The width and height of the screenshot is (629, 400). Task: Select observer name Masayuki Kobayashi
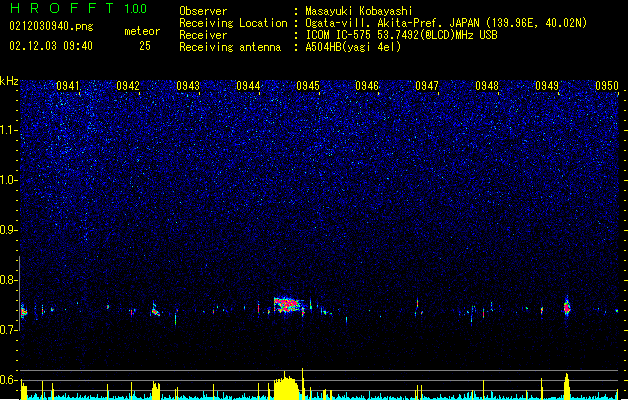pos(359,11)
